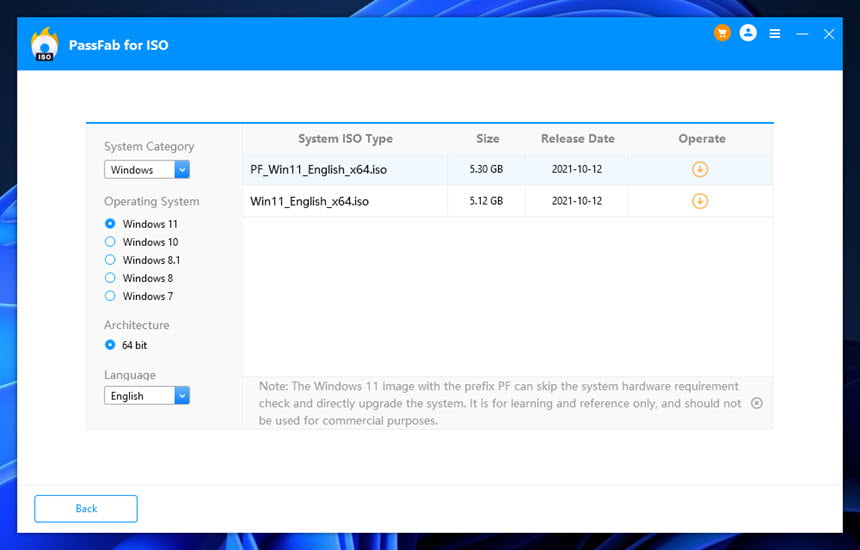Dismiss the note with the circled X

click(756, 403)
